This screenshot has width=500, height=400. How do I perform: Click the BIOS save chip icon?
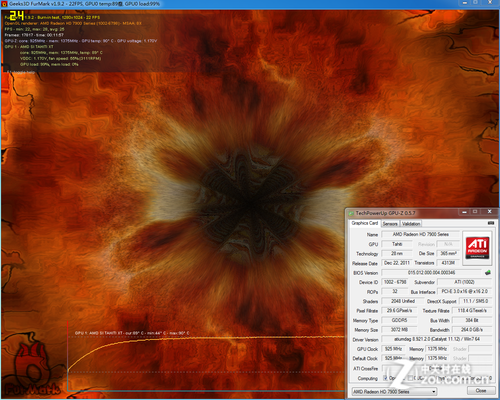coord(488,273)
